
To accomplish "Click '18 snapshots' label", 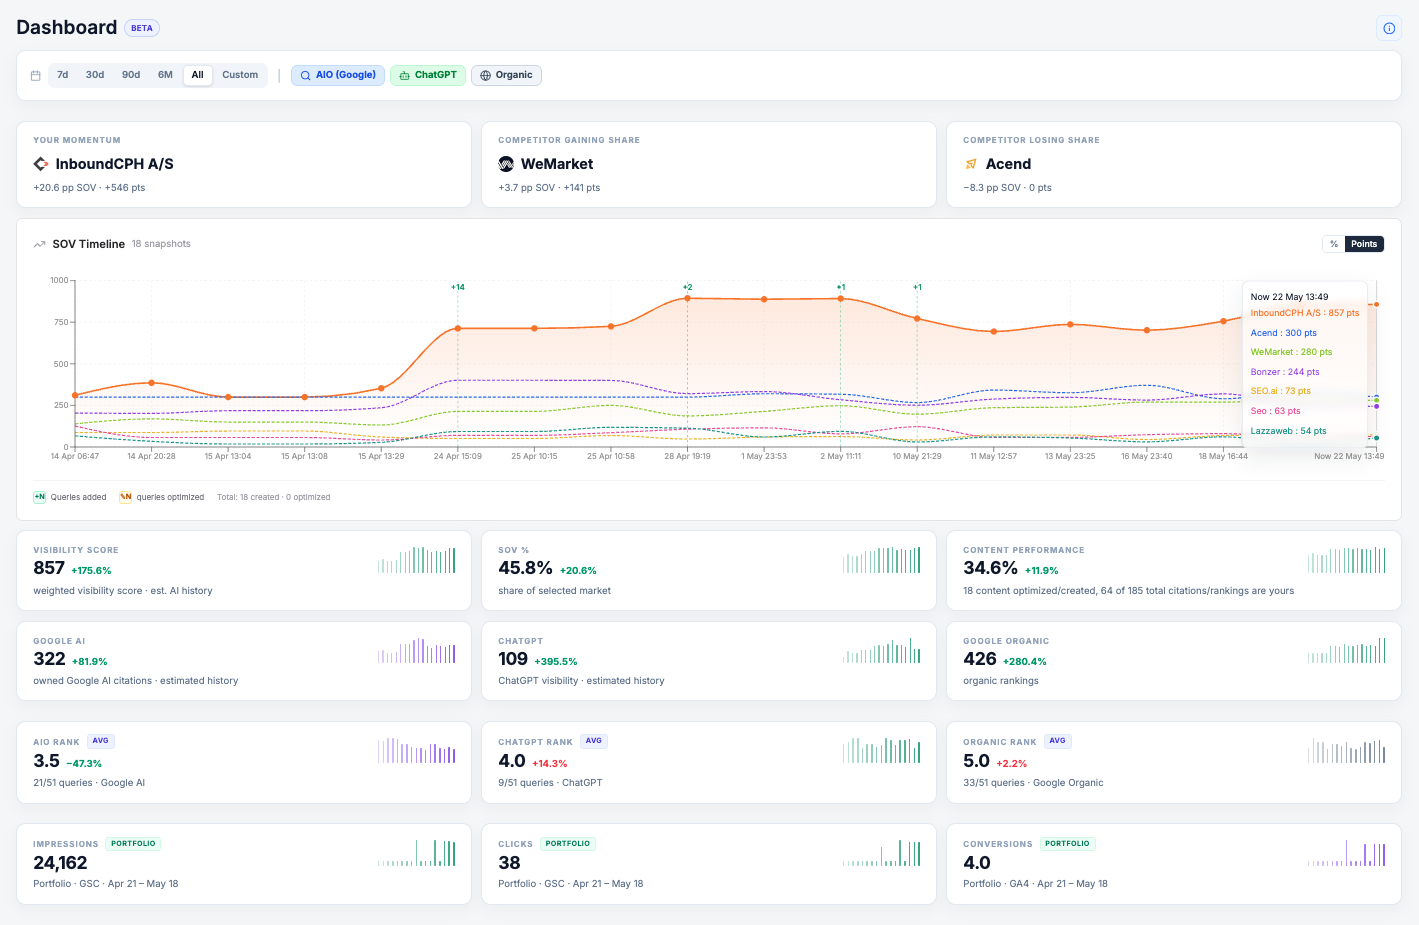I will click(161, 244).
